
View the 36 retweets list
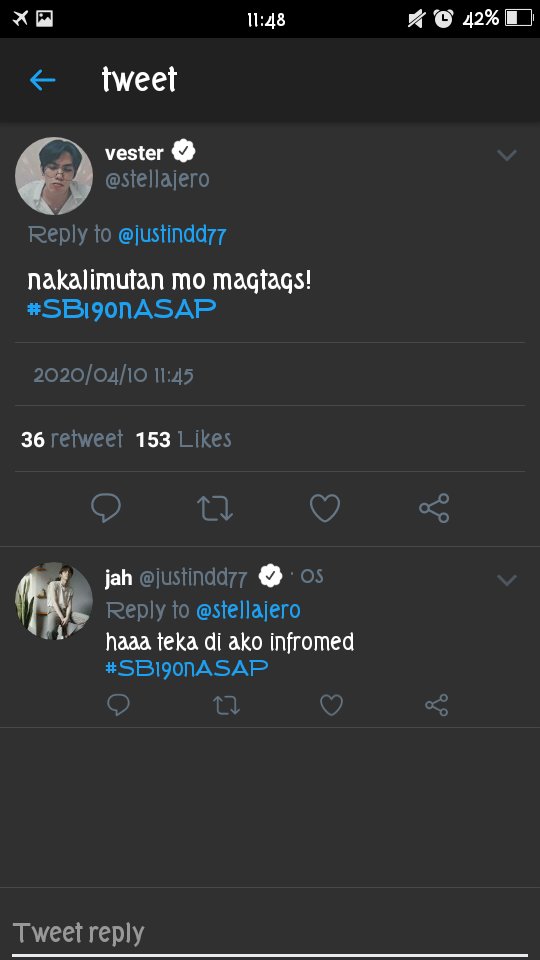point(72,440)
